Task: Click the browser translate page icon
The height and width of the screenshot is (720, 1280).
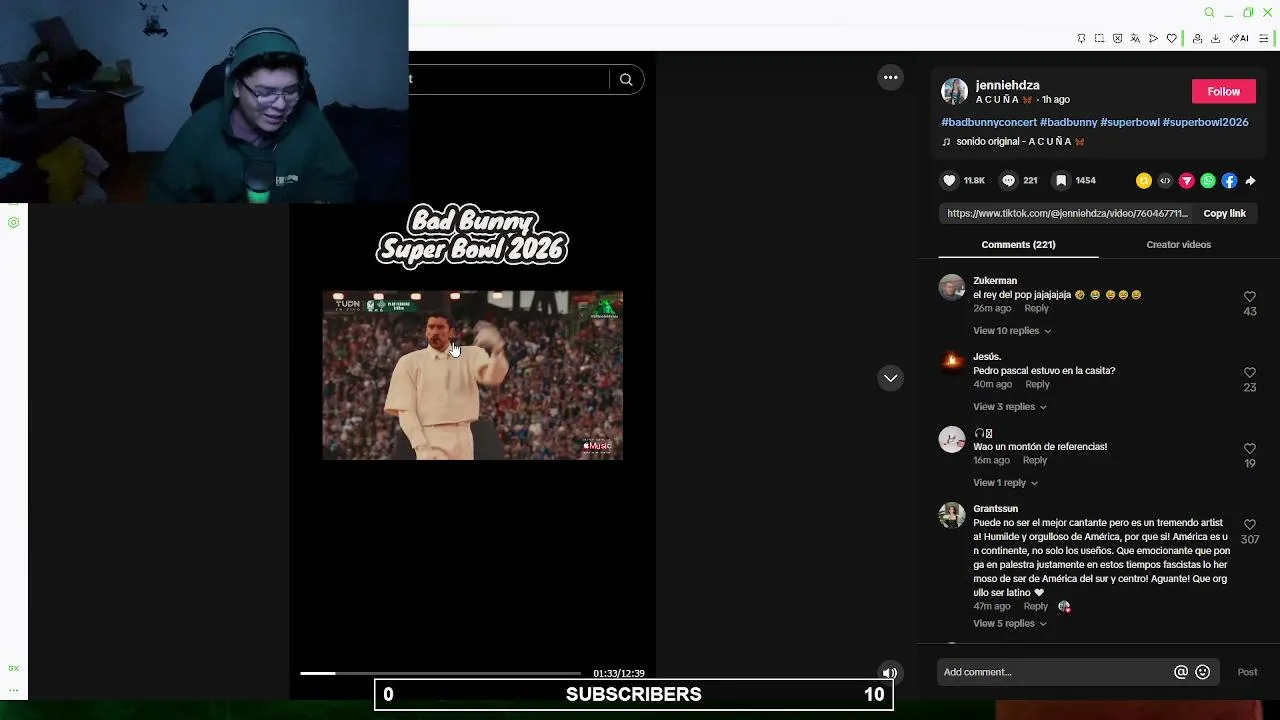Action: 1135,39
